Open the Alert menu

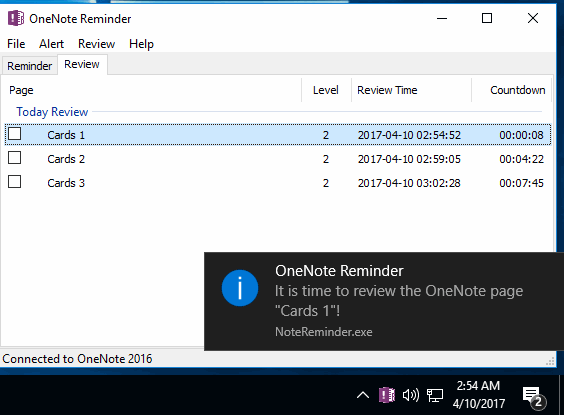(51, 44)
